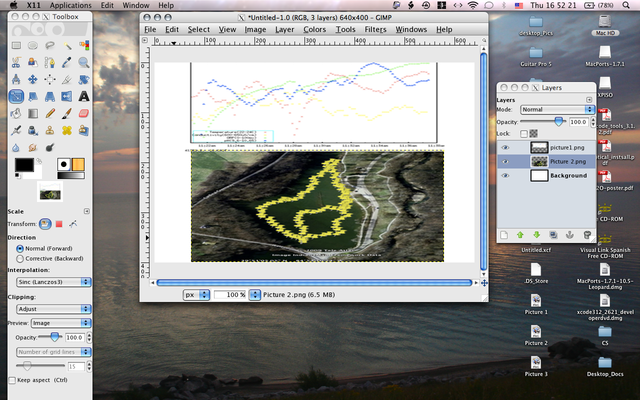
Task: Set transform to affect path
Action: pyautogui.click(x=73, y=224)
